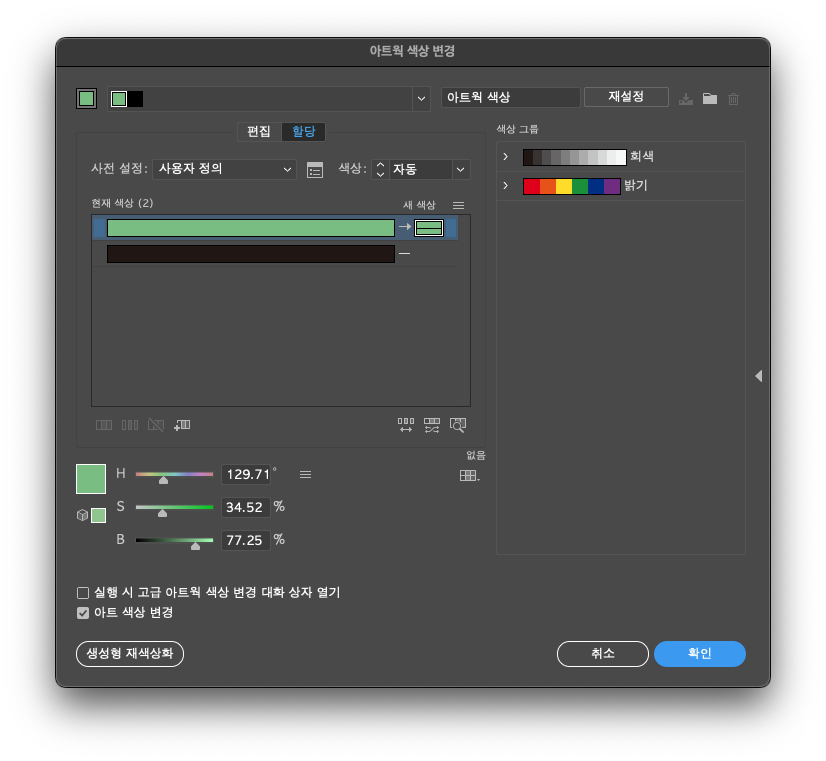Click the magnifier icon to find colors in artwork
Screen dimensions: 826x761
(457, 424)
